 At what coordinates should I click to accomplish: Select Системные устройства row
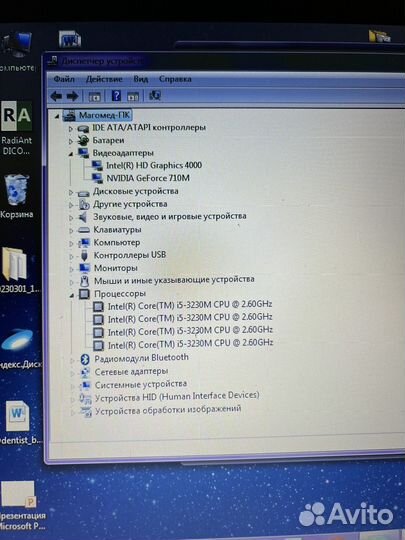[141, 384]
